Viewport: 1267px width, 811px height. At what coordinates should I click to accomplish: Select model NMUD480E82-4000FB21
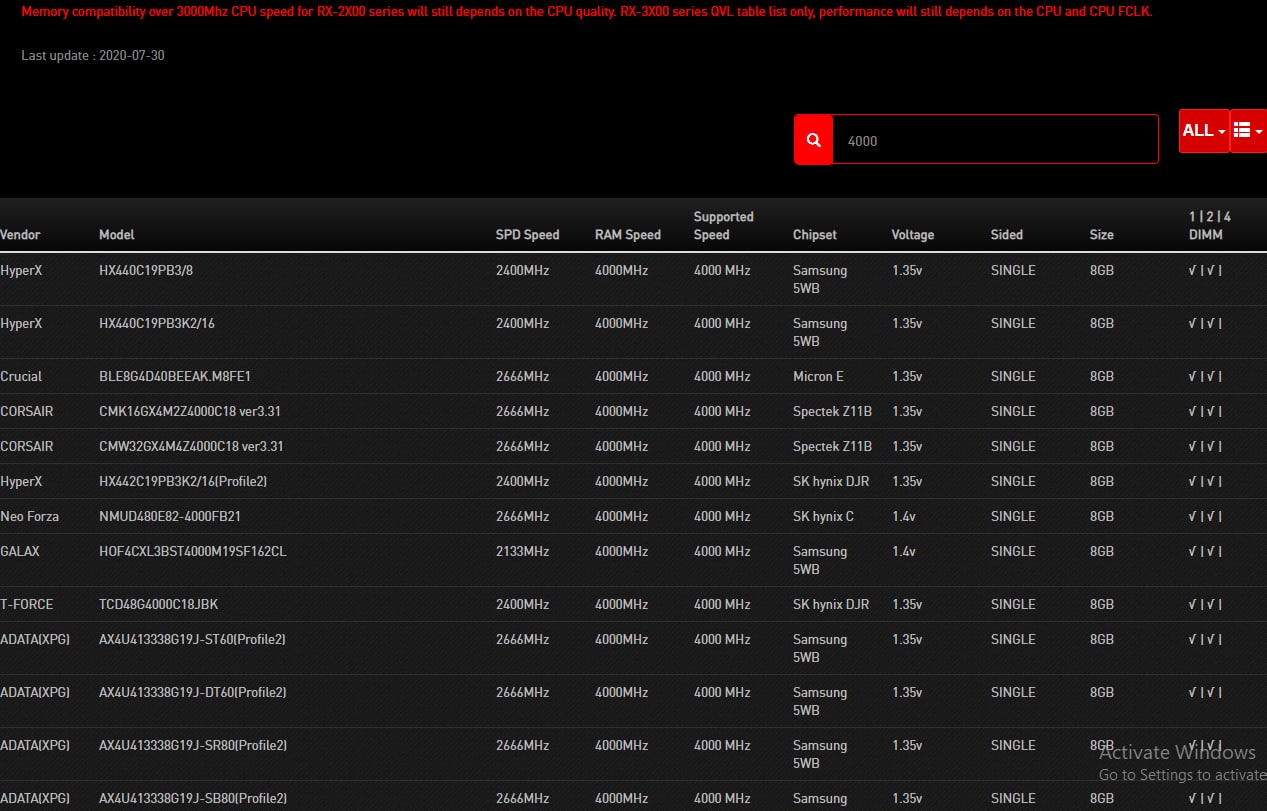point(170,517)
